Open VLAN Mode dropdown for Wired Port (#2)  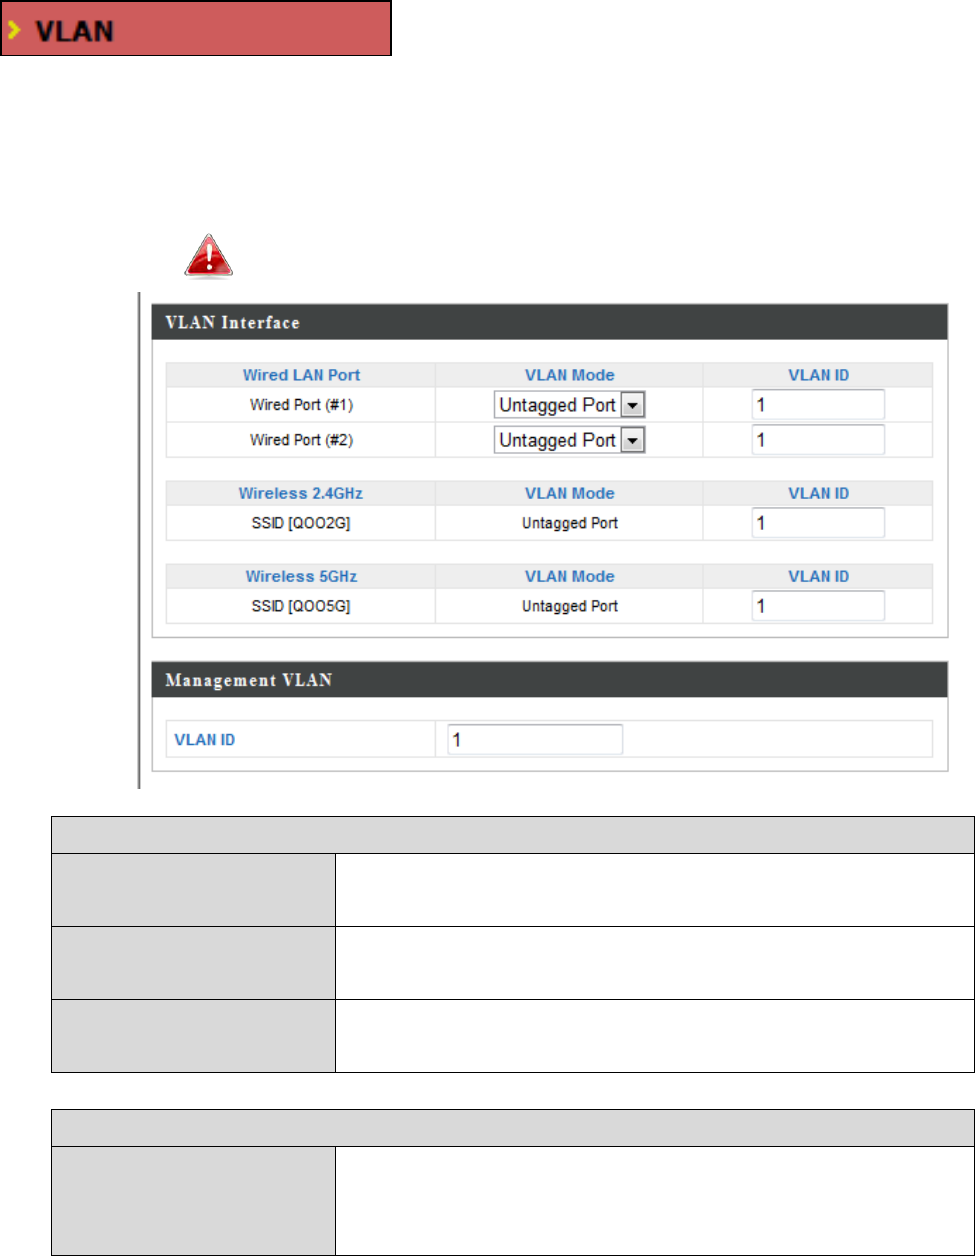(570, 440)
